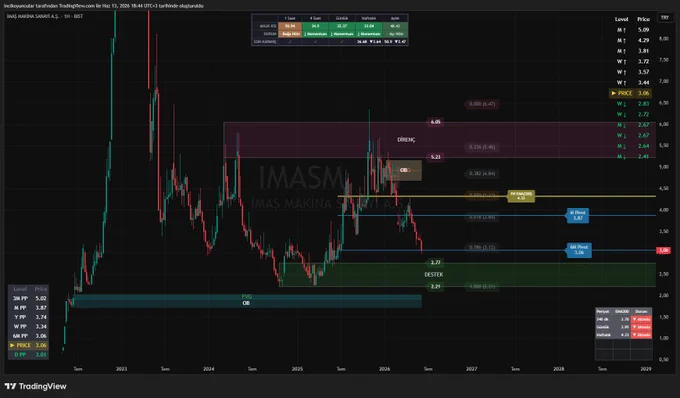Image resolution: width=680 pixels, height=398 pixels.
Task: Click the 2026 label on time axis
Action: point(384,369)
